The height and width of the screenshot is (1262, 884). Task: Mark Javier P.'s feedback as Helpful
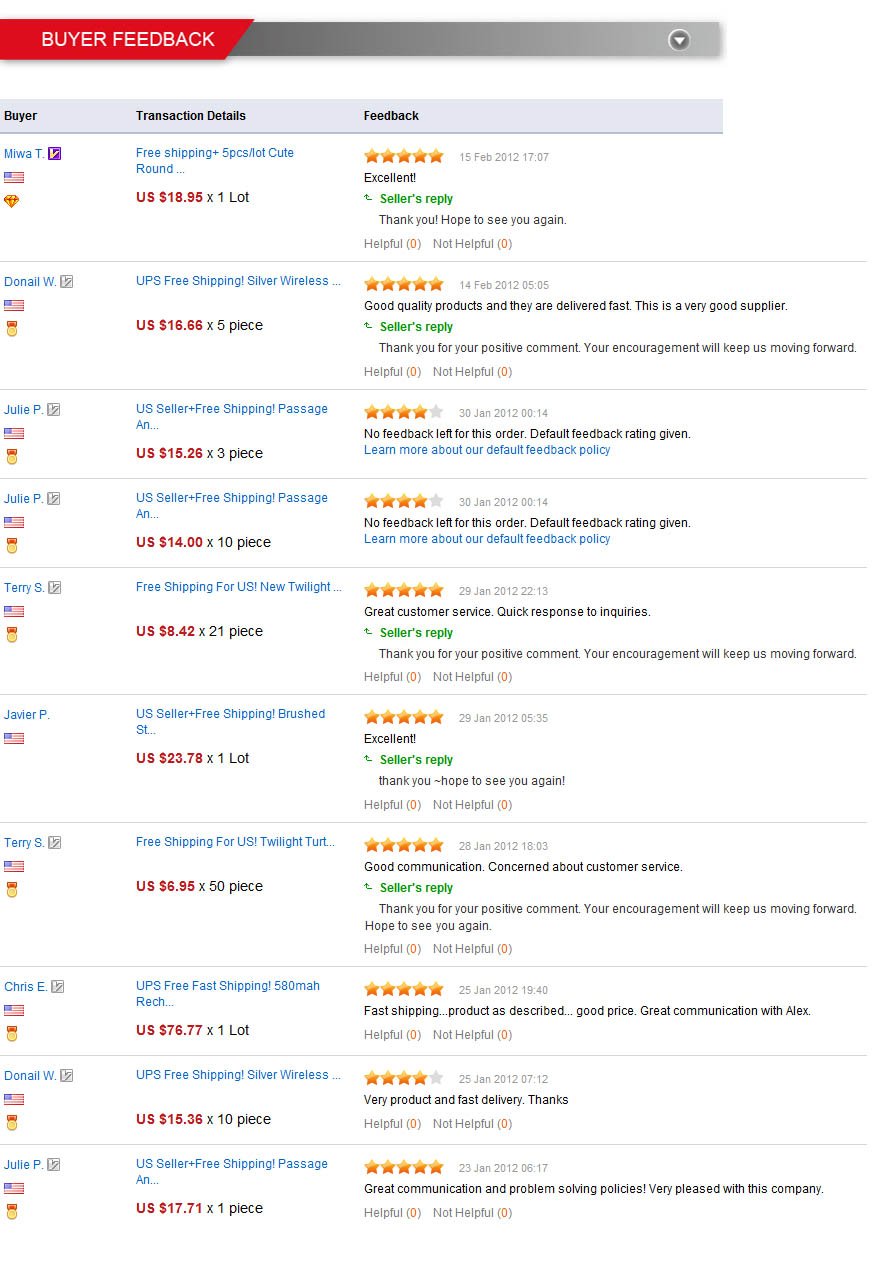coord(392,805)
